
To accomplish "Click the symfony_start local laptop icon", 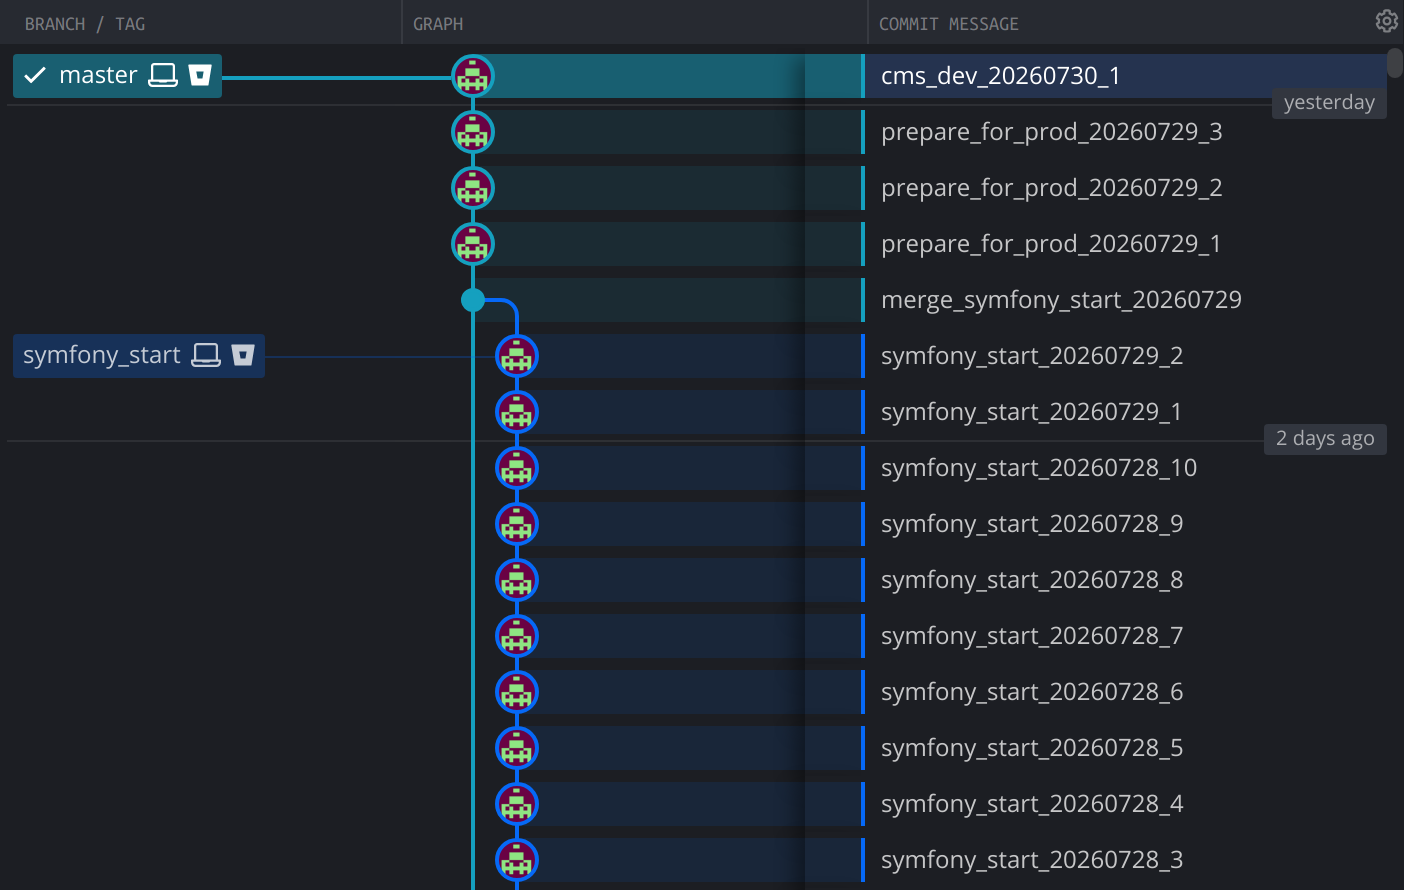I will coord(206,355).
